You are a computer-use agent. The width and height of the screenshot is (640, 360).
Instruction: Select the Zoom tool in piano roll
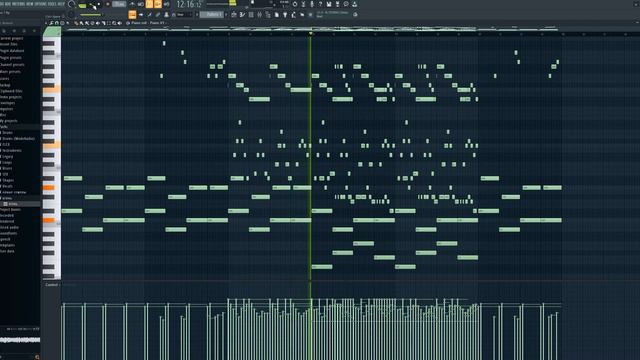coord(114,23)
